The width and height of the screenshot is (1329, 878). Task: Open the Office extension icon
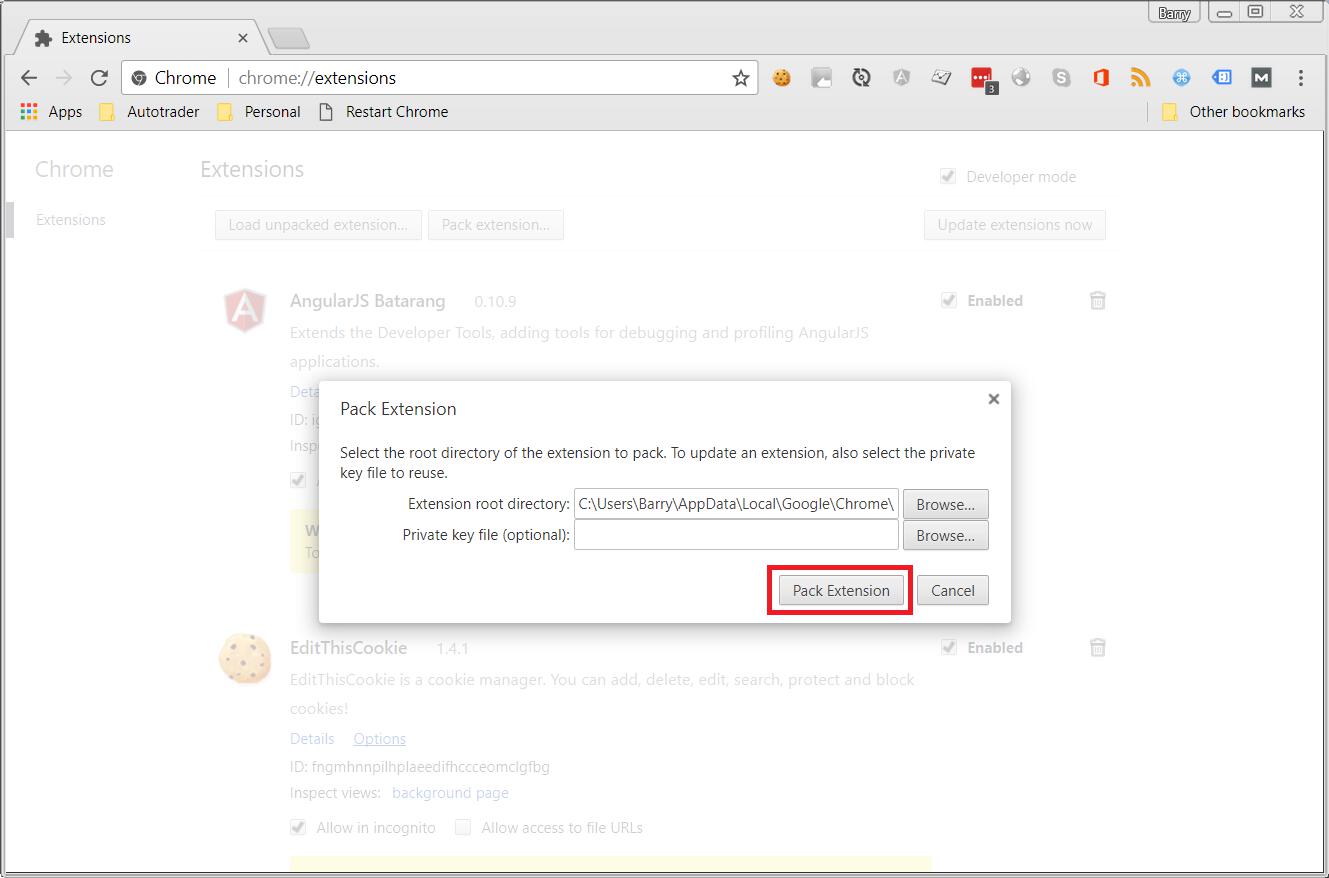(x=1101, y=78)
